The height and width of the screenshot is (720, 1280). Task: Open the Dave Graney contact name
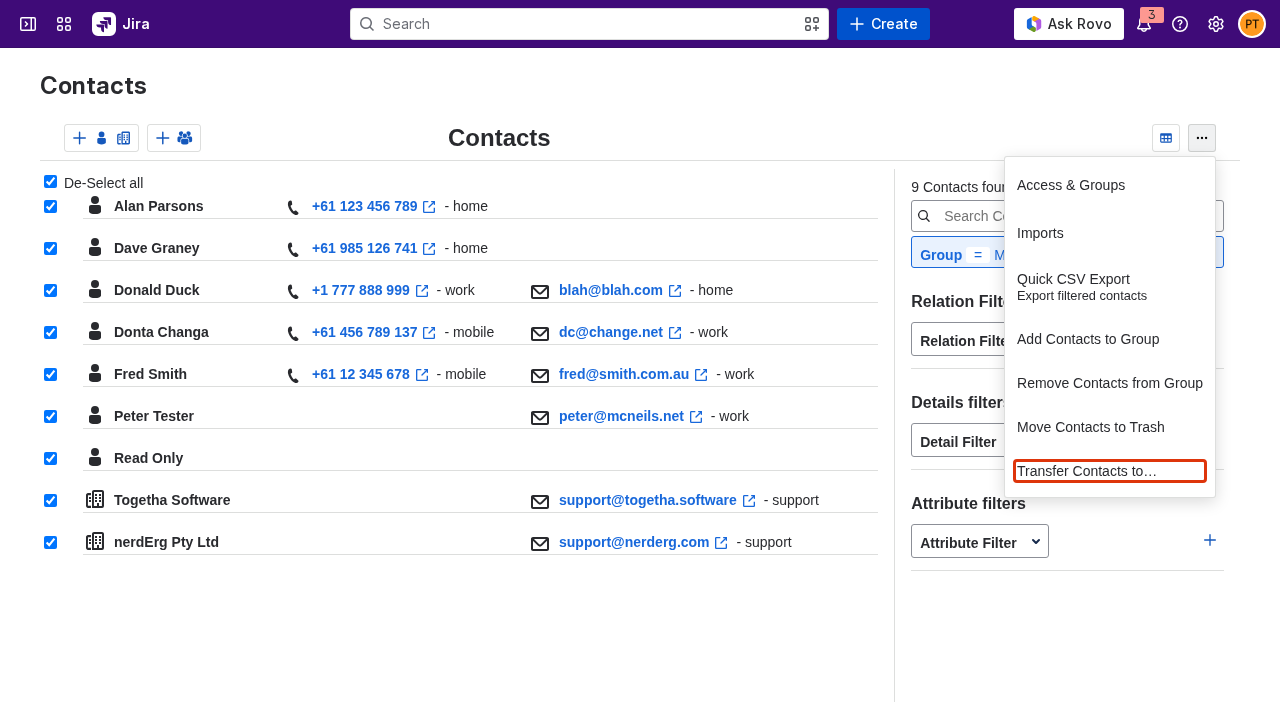(x=157, y=248)
